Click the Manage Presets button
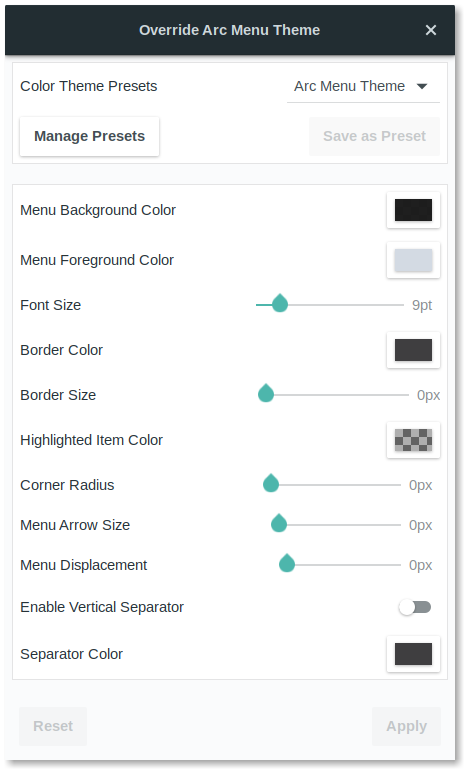 89,136
